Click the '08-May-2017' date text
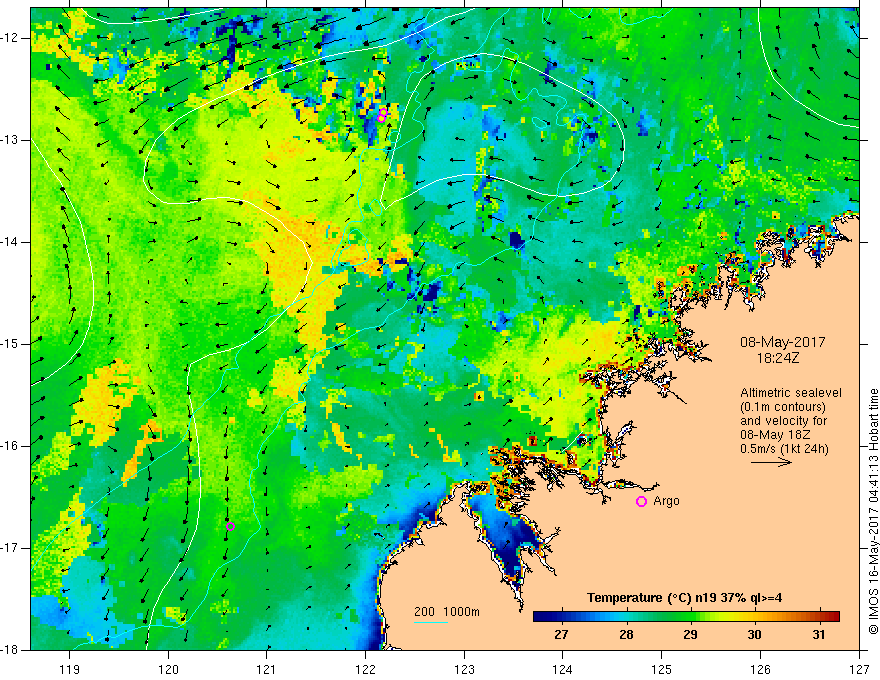The width and height of the screenshot is (880, 680). (782, 342)
